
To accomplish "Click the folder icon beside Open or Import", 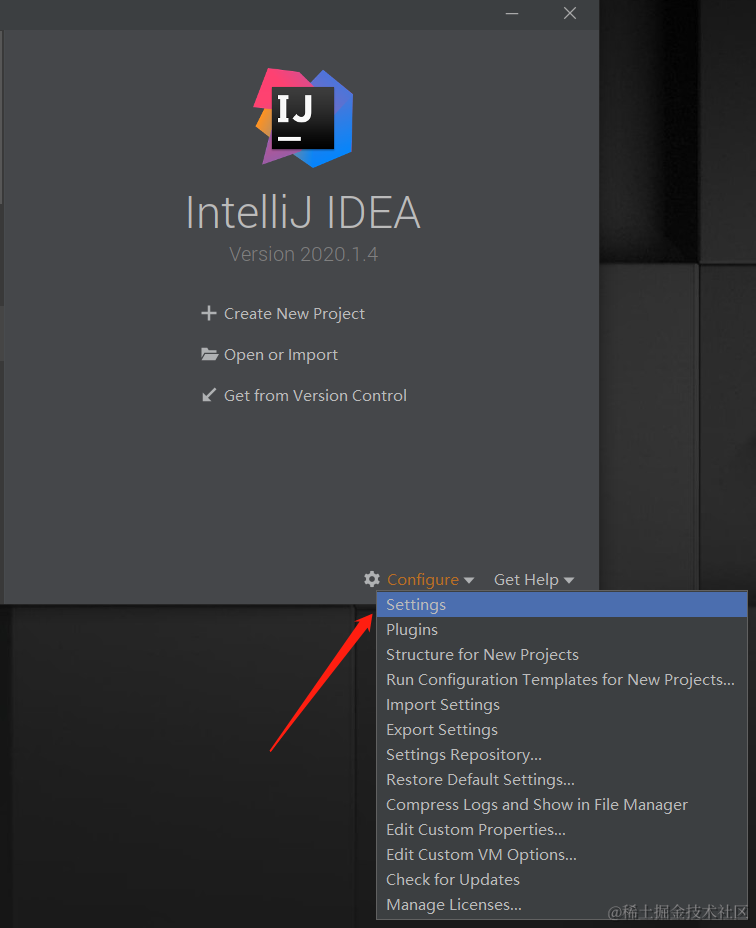I will coord(209,355).
